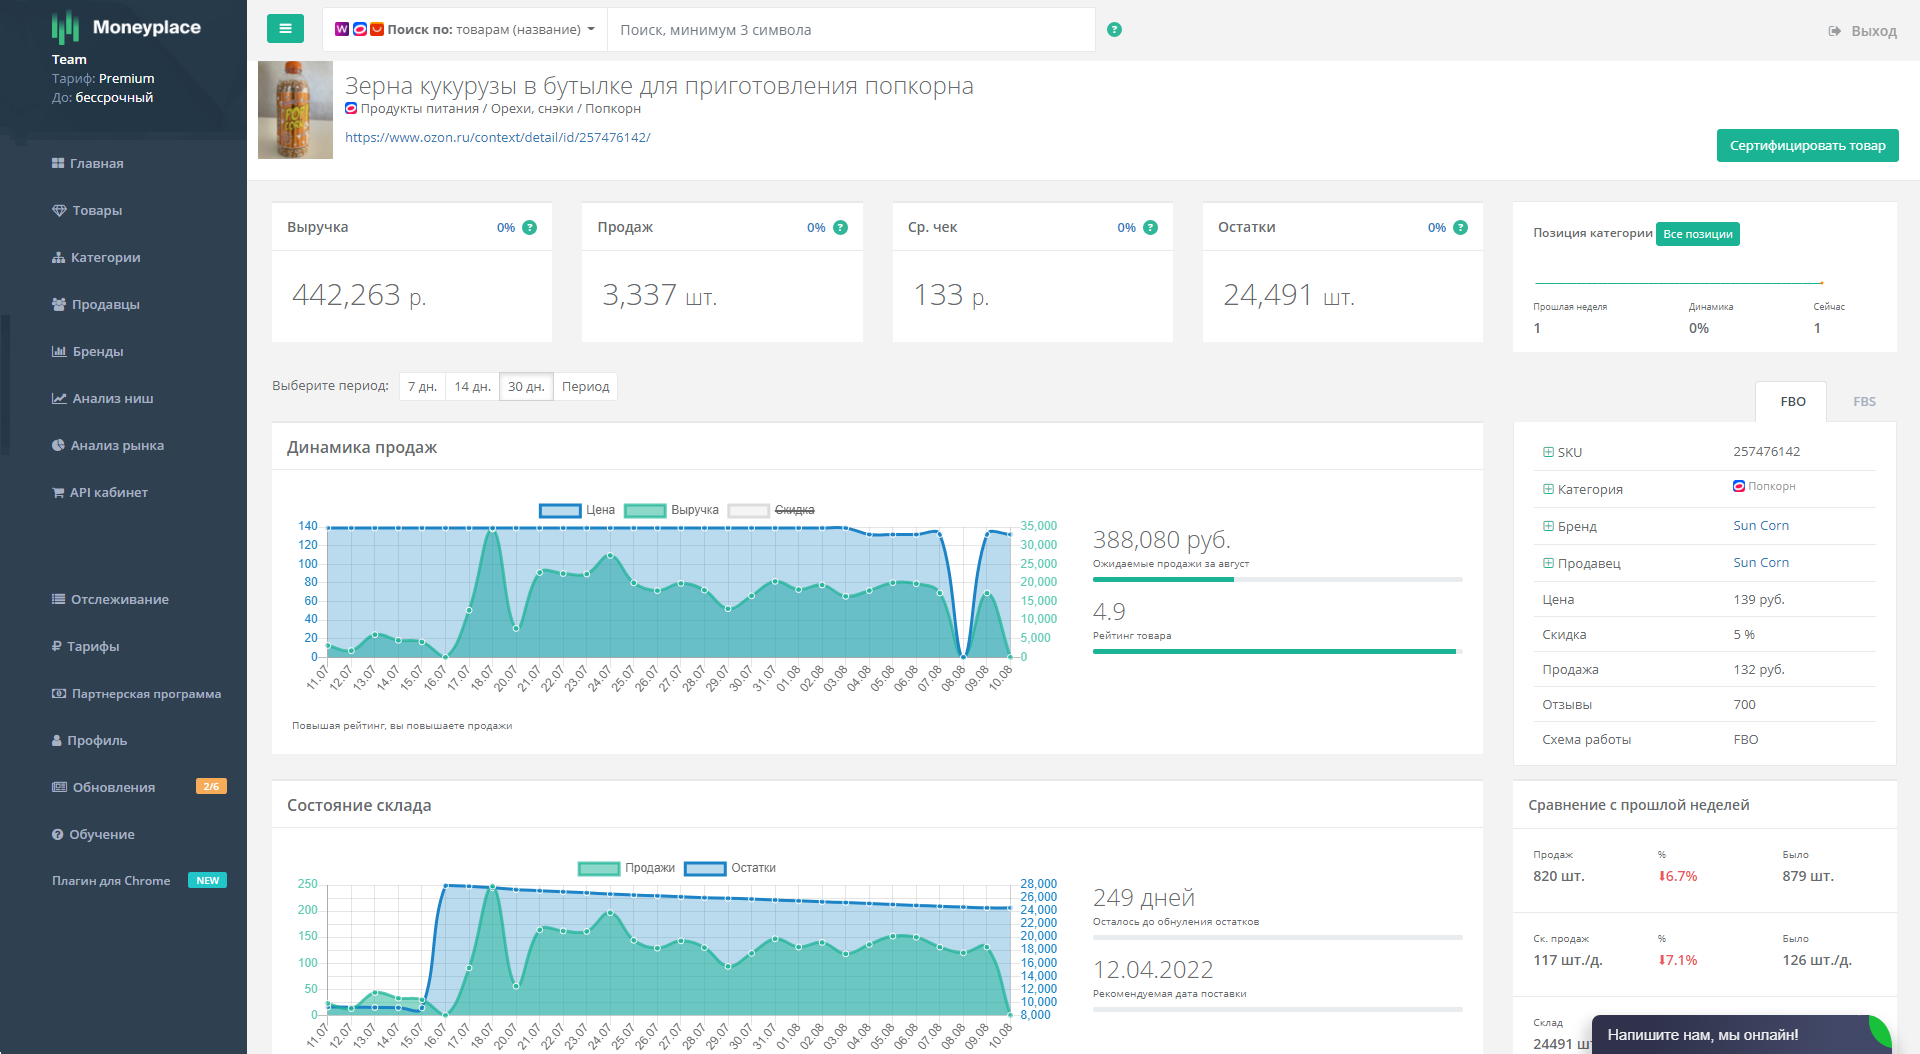Open the Поиск по search type dropdown

tap(465, 30)
